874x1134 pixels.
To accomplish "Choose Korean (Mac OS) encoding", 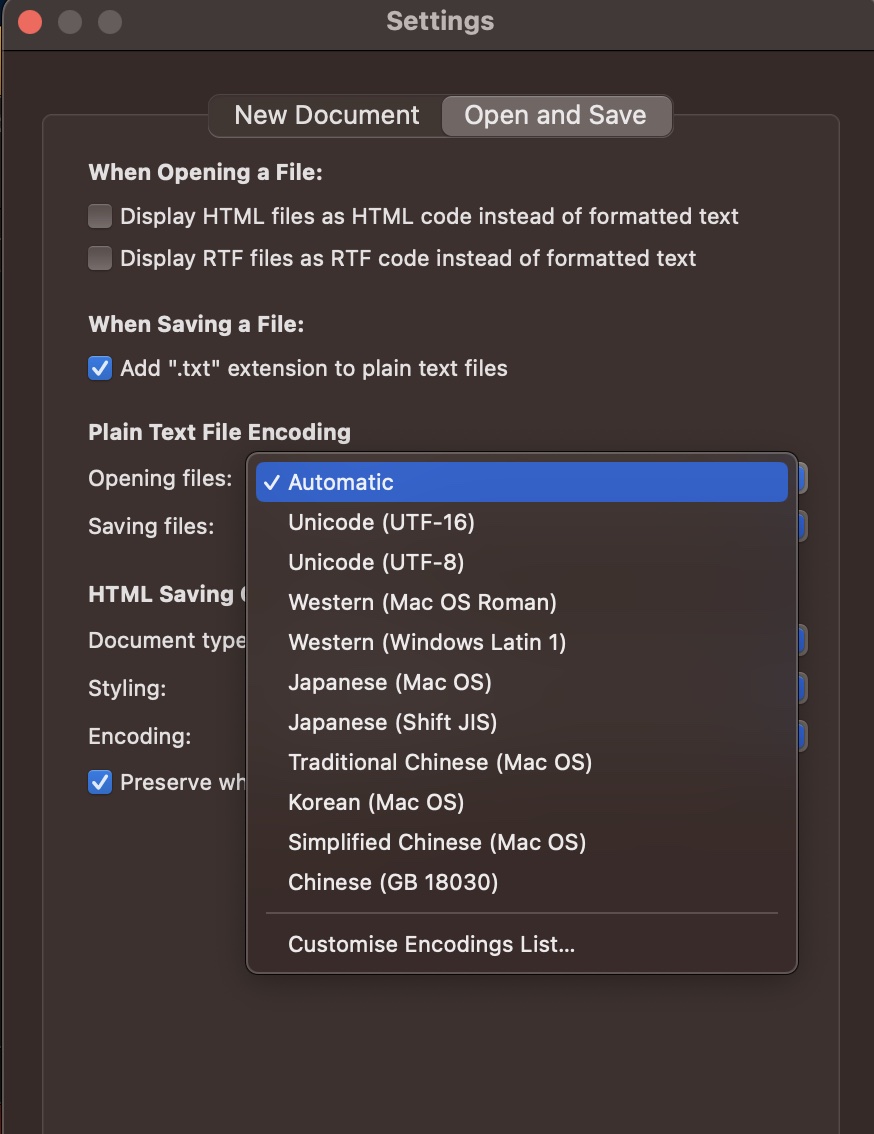I will click(378, 802).
